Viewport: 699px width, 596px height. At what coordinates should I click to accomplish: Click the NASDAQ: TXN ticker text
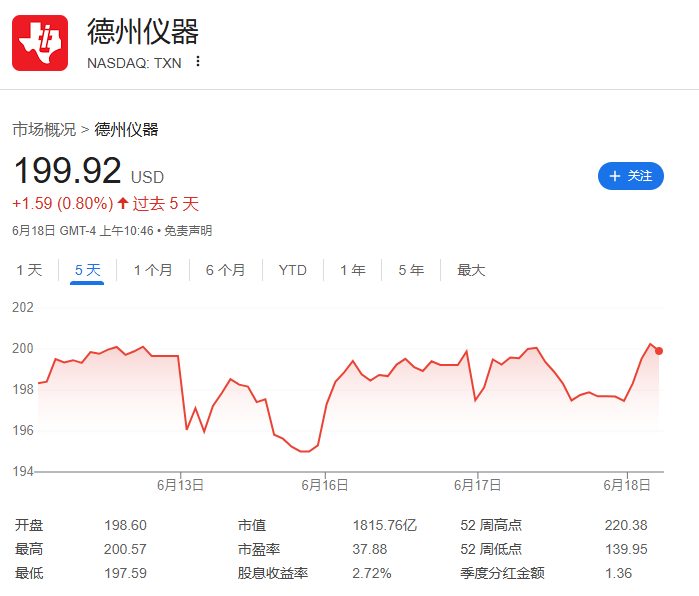pyautogui.click(x=134, y=63)
